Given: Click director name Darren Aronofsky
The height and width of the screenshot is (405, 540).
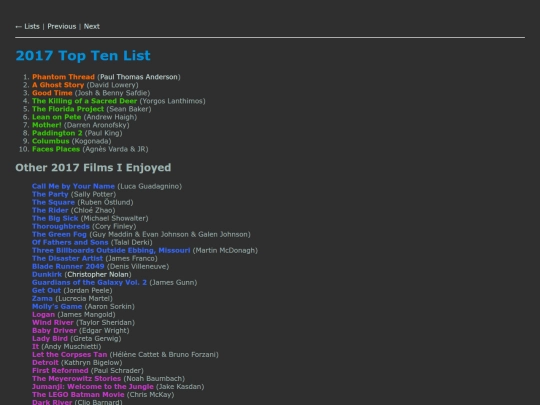Looking at the screenshot, I should click(97, 125).
